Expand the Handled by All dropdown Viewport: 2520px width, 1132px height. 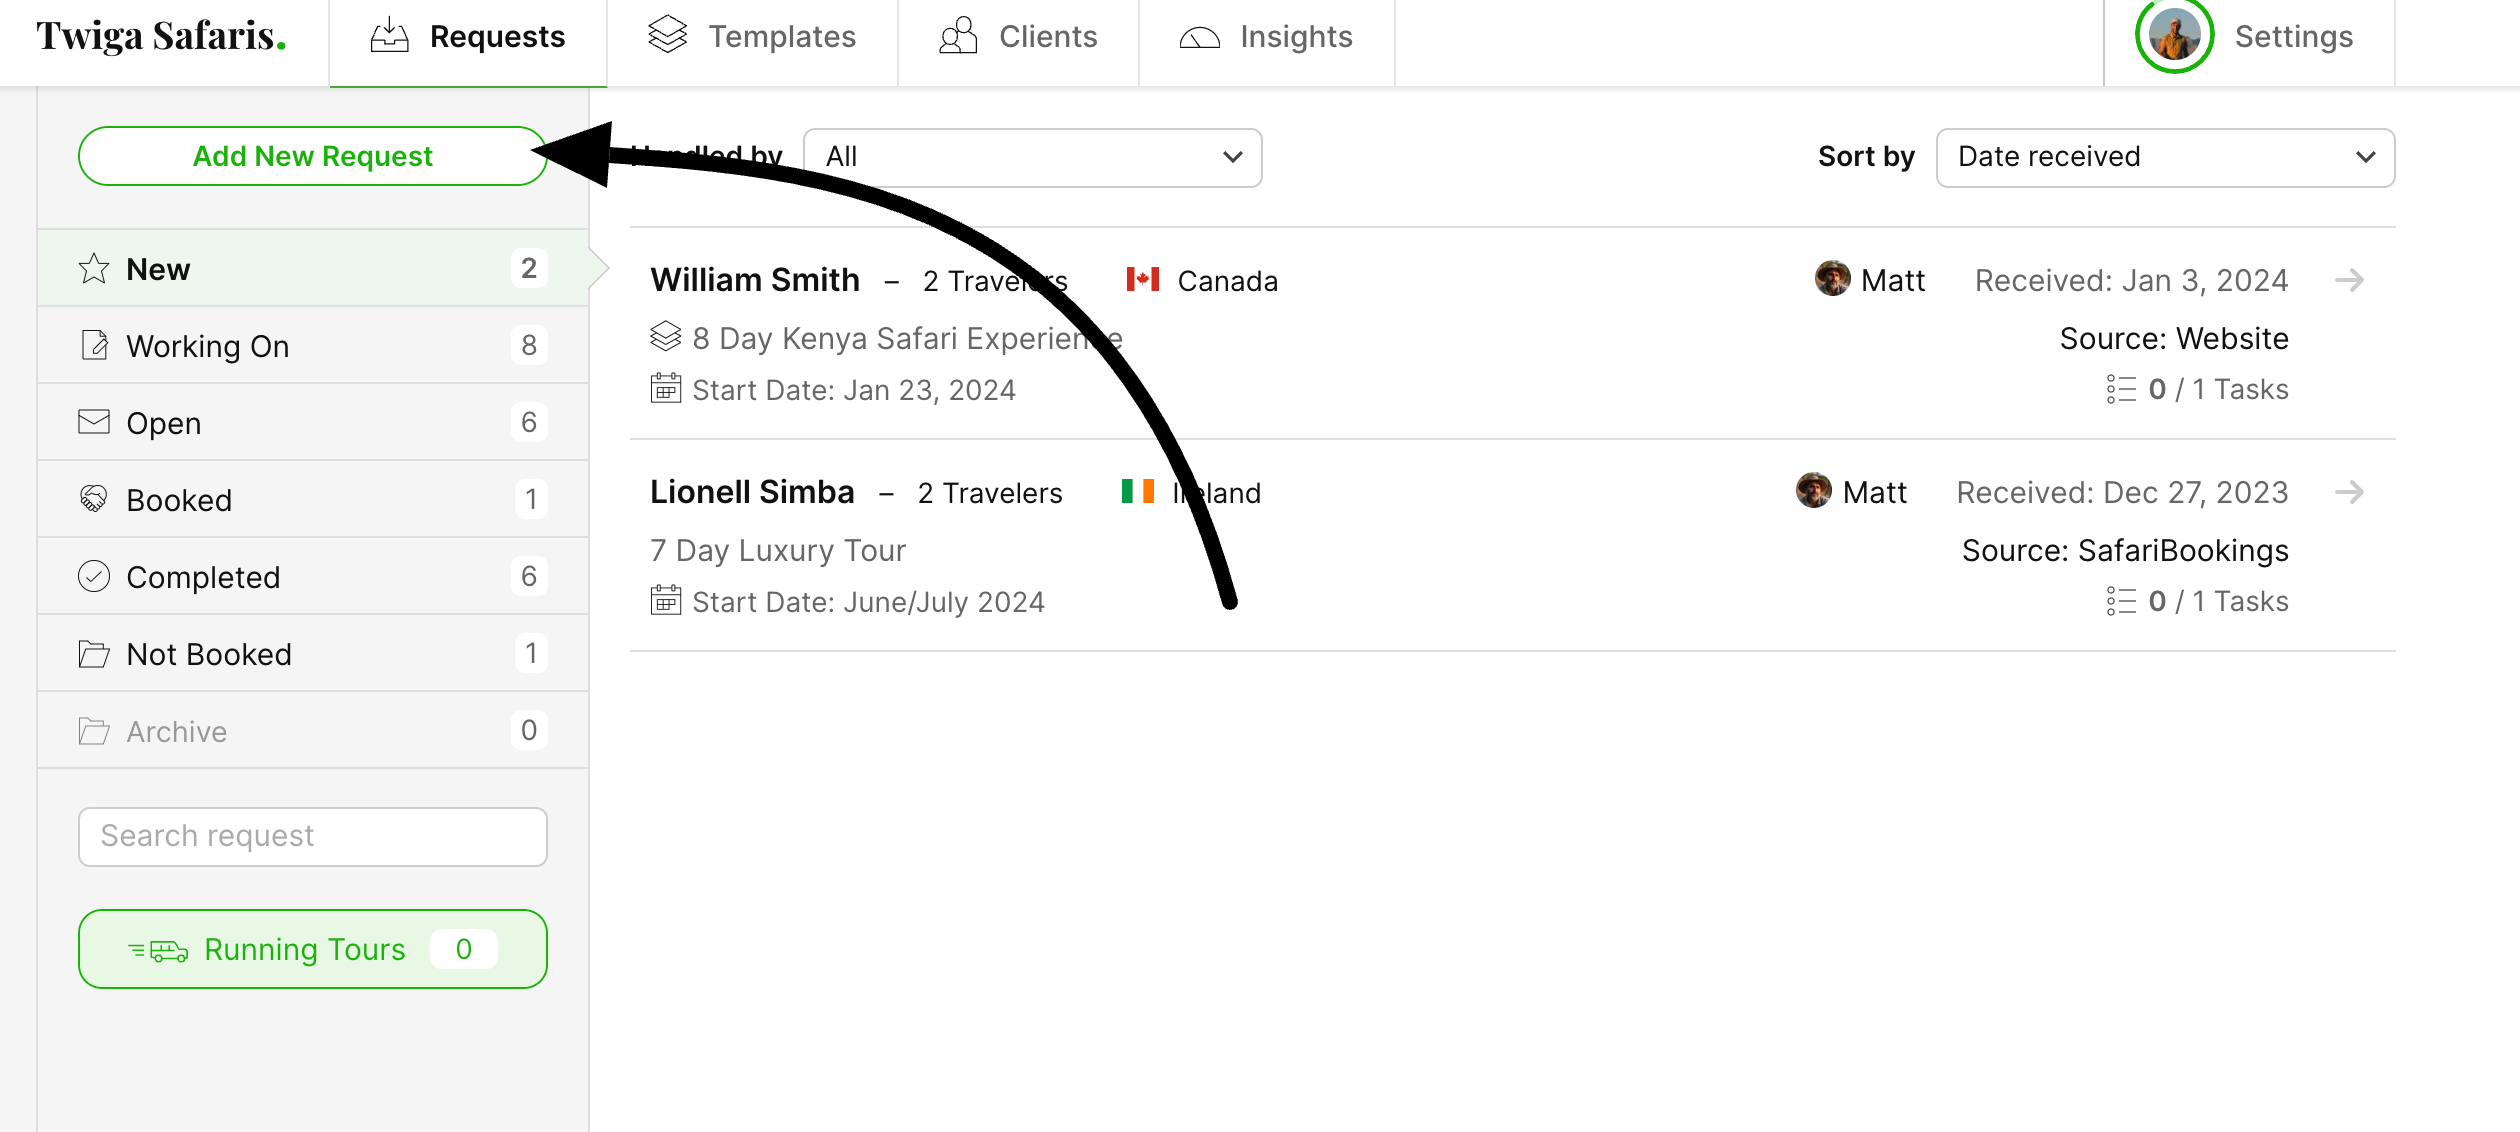[x=1032, y=157]
